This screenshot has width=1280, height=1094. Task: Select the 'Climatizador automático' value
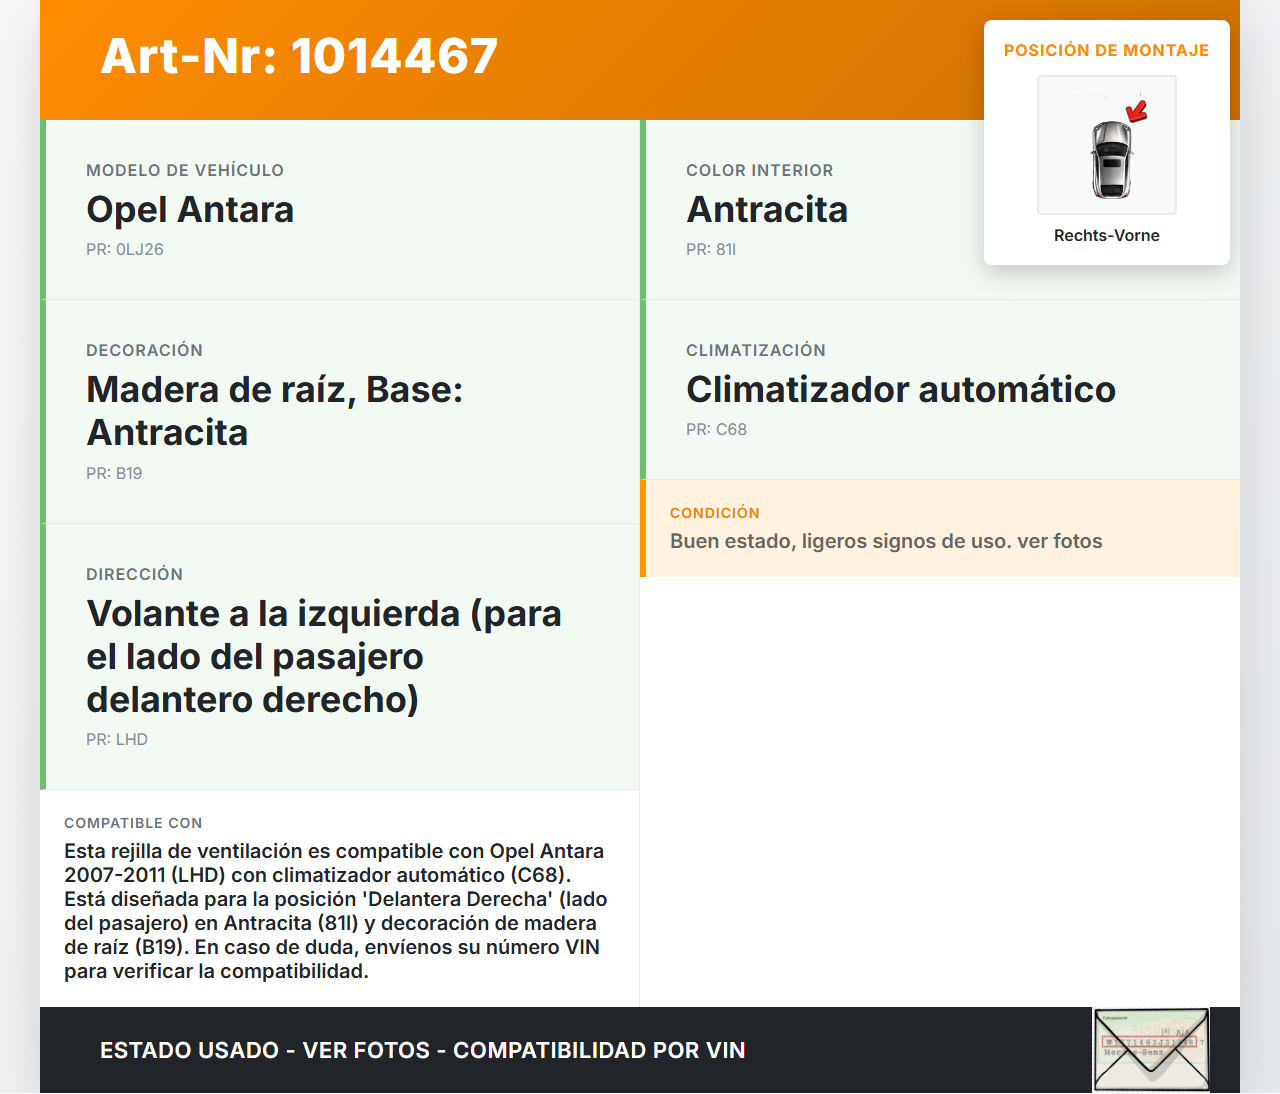coord(900,390)
